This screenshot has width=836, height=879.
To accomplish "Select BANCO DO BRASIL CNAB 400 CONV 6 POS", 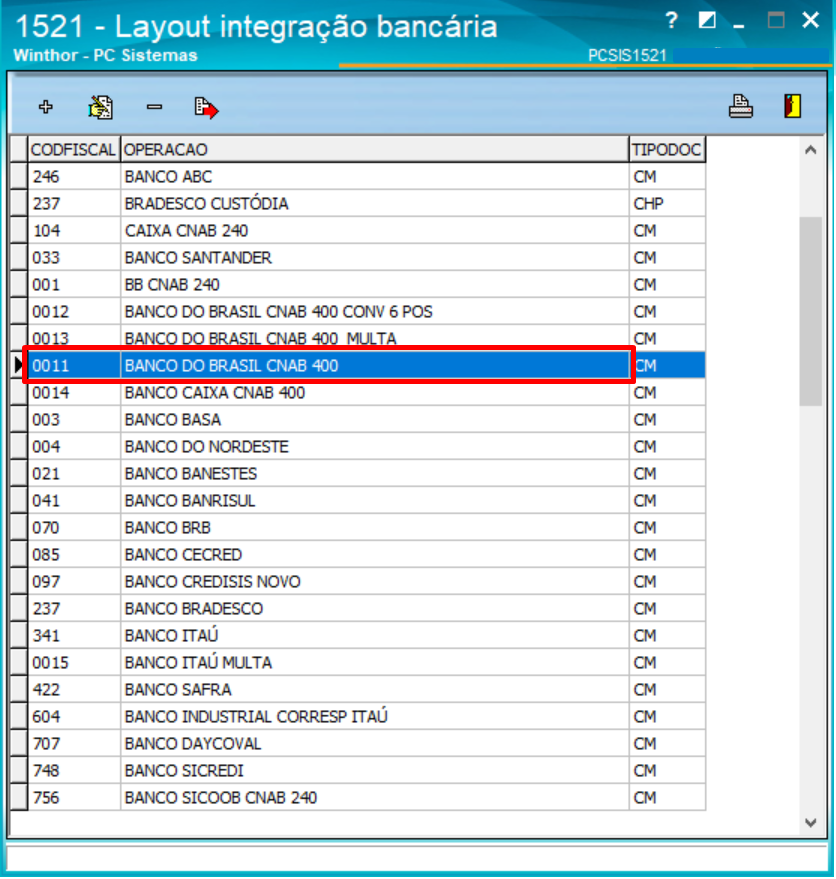I will click(x=367, y=311).
